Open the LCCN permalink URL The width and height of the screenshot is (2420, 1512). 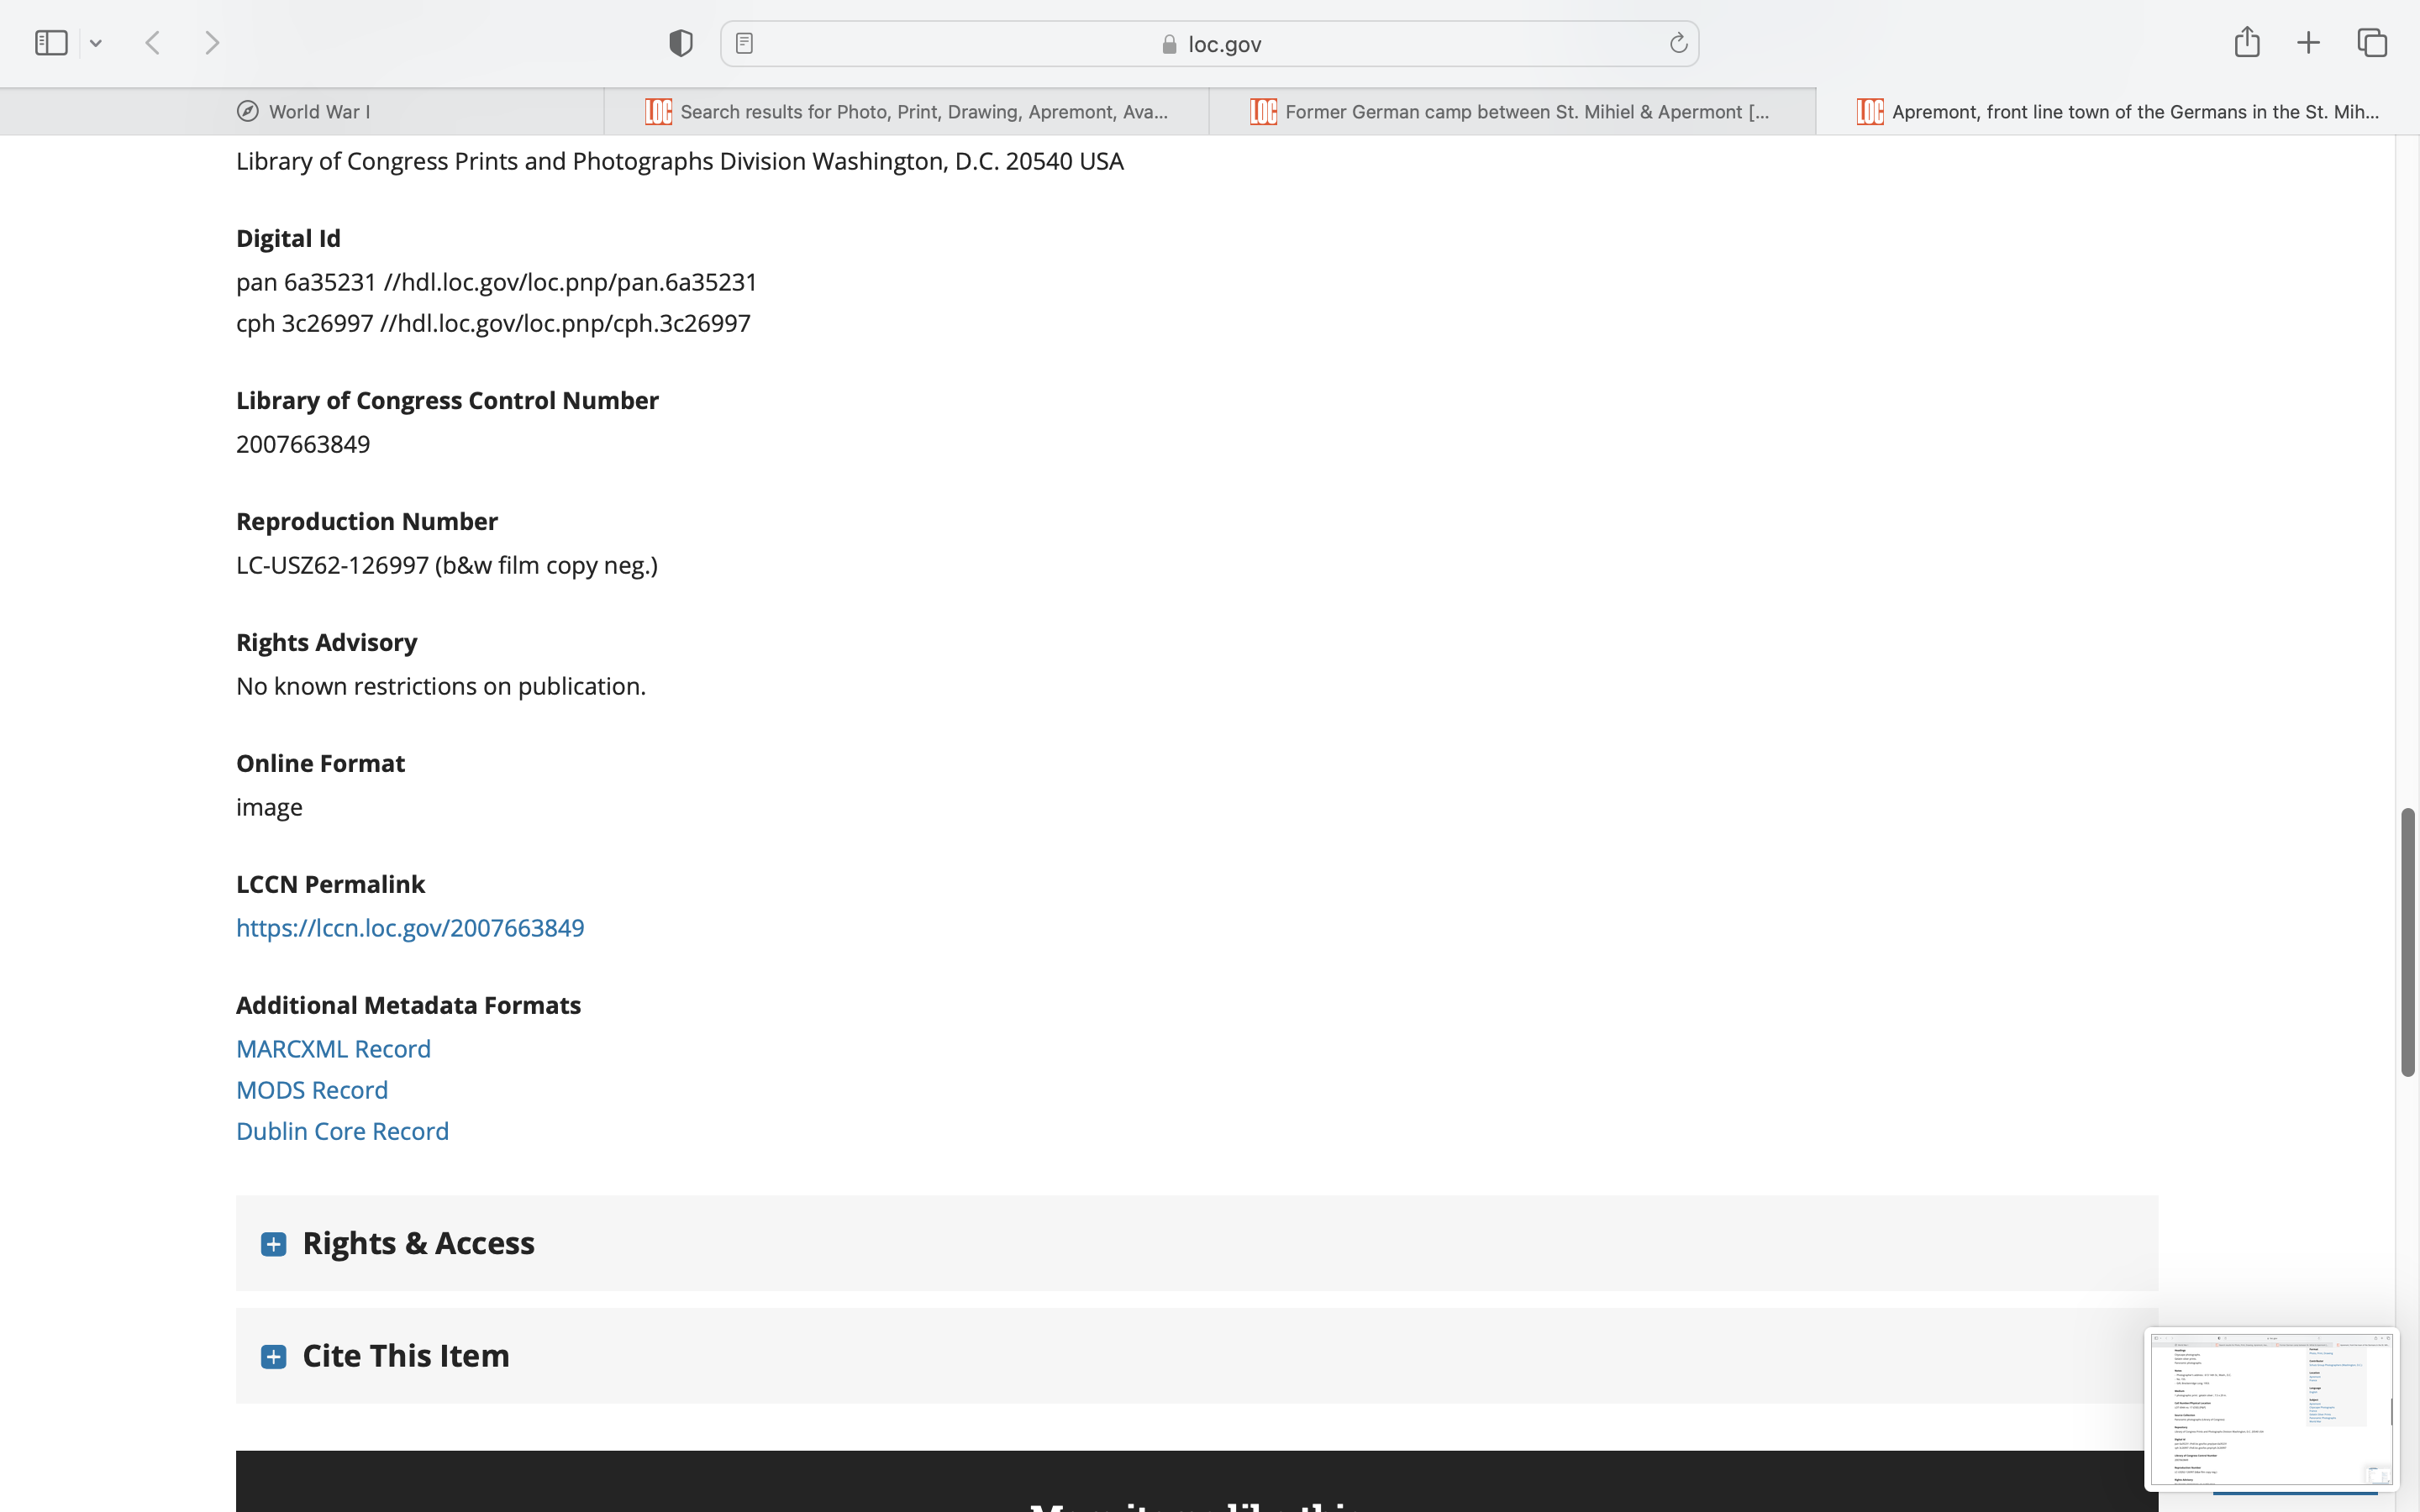(x=410, y=928)
